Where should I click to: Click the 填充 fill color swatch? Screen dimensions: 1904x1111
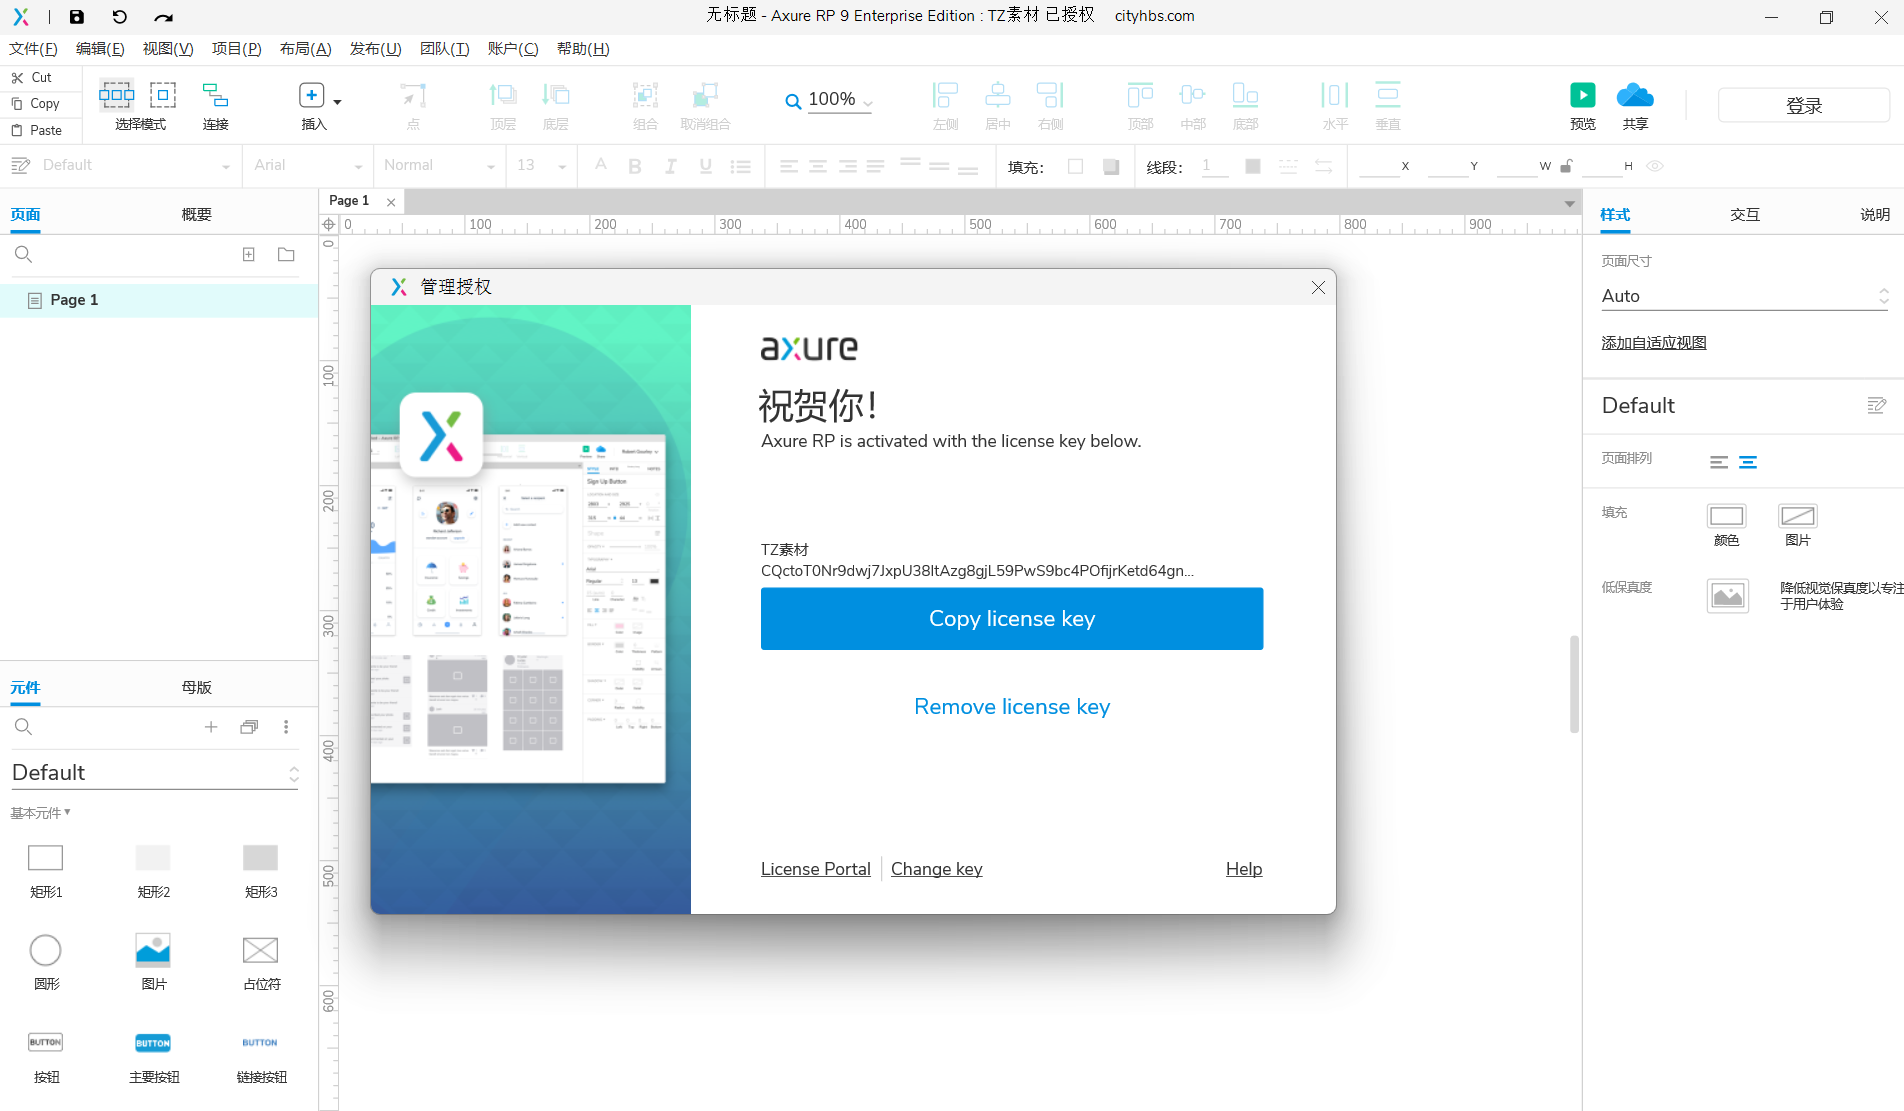(x=1075, y=167)
